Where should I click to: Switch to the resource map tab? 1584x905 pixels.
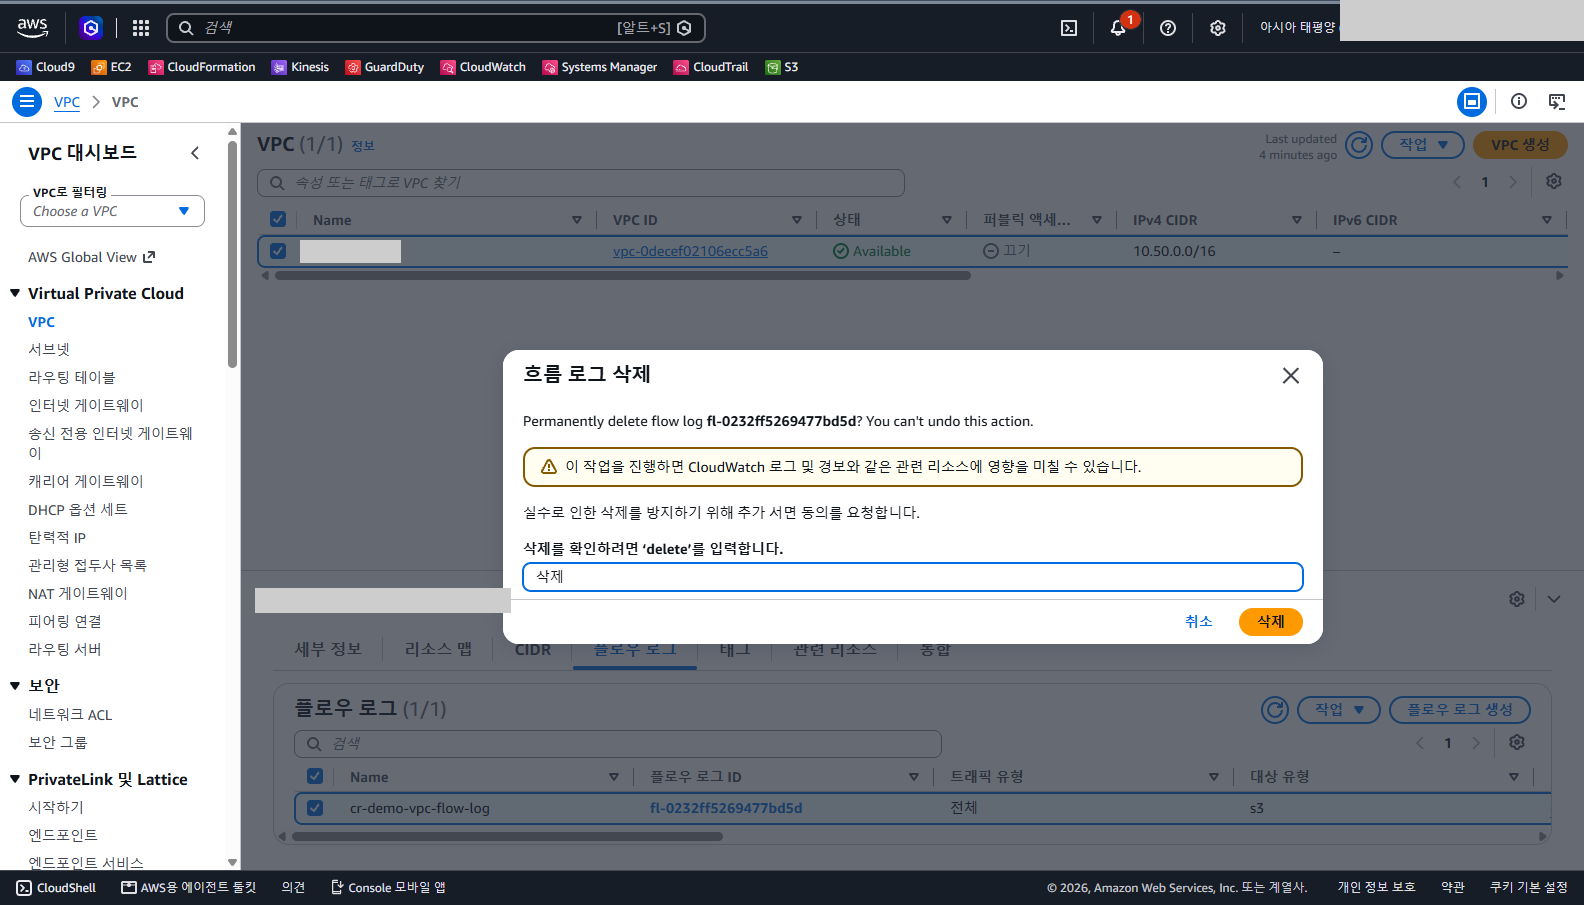pyautogui.click(x=438, y=650)
